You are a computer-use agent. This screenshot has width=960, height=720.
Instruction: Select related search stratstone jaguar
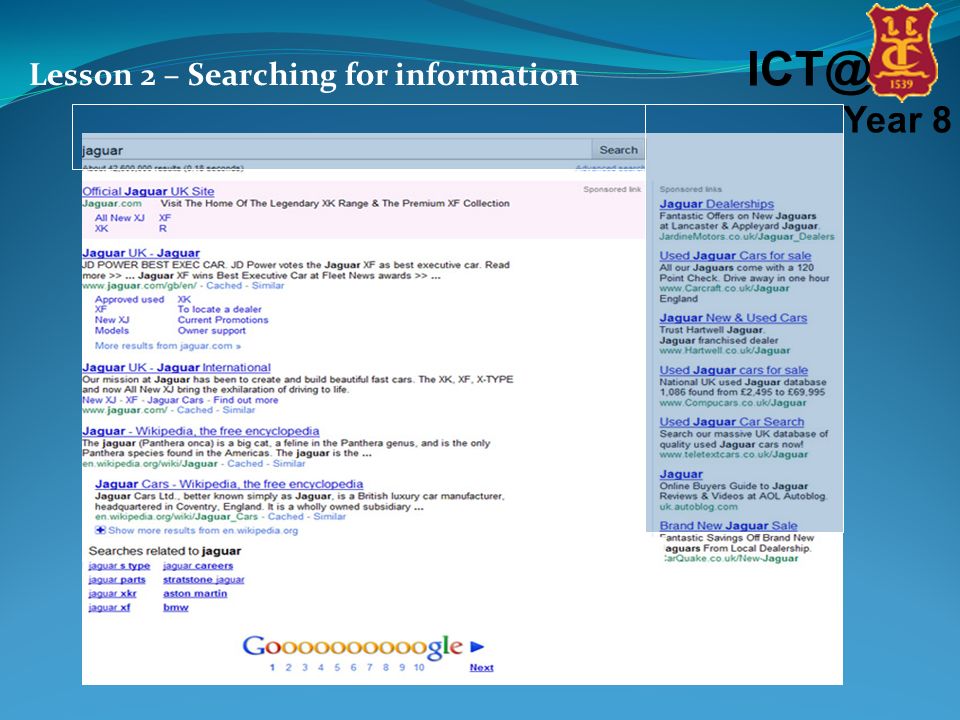click(203, 579)
